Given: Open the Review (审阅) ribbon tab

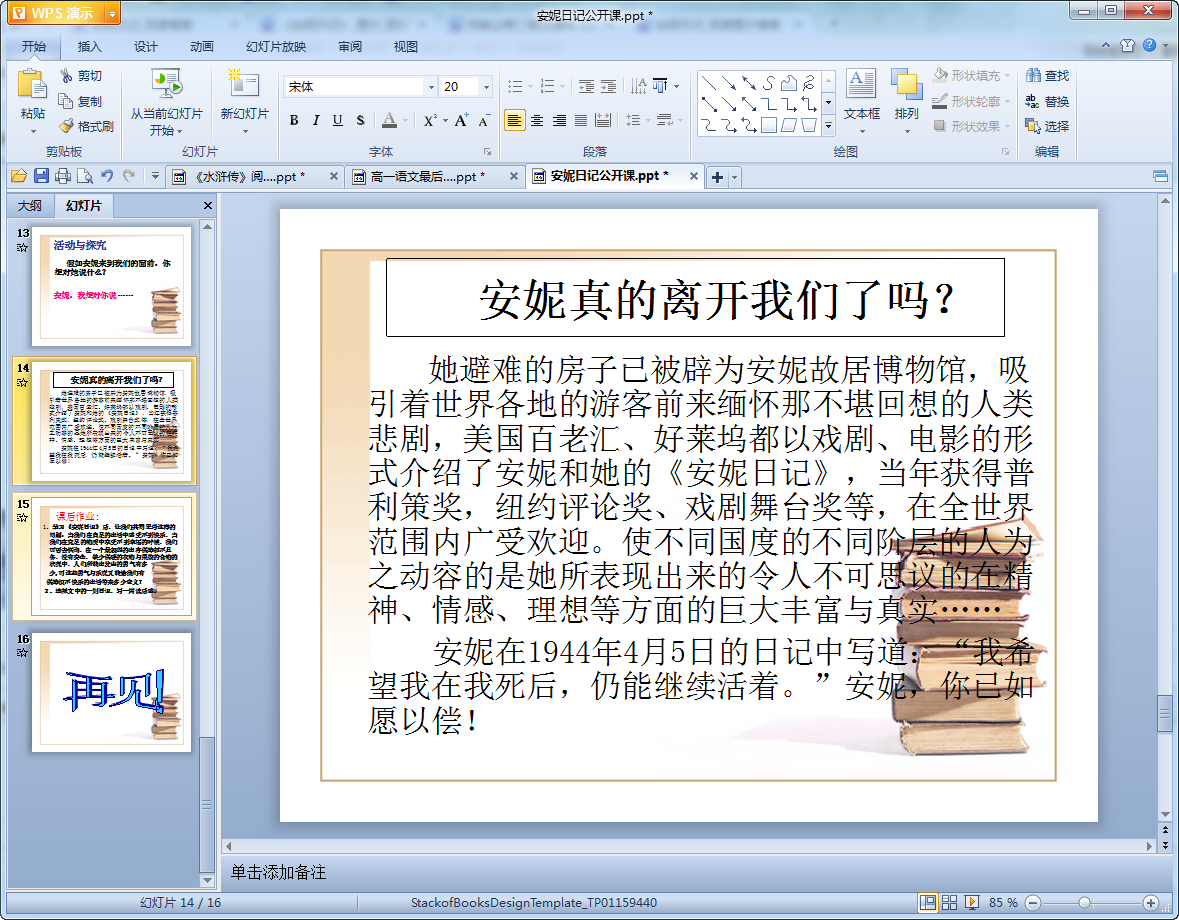Looking at the screenshot, I should (350, 47).
